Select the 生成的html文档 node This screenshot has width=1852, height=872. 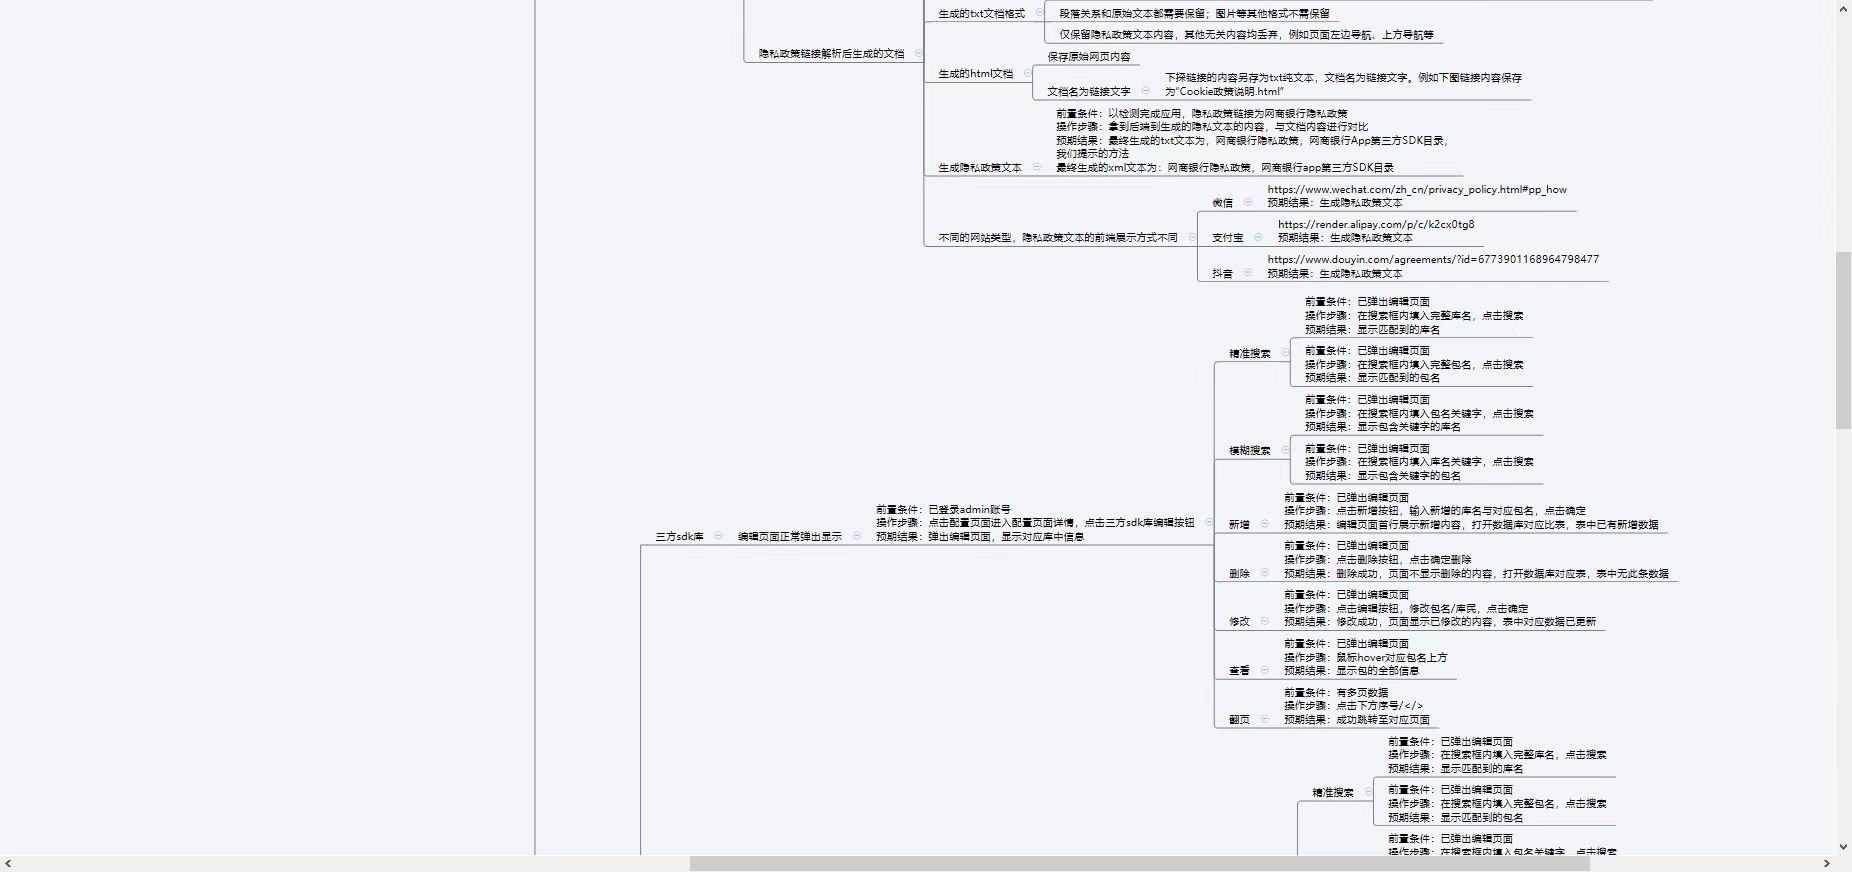(x=976, y=74)
